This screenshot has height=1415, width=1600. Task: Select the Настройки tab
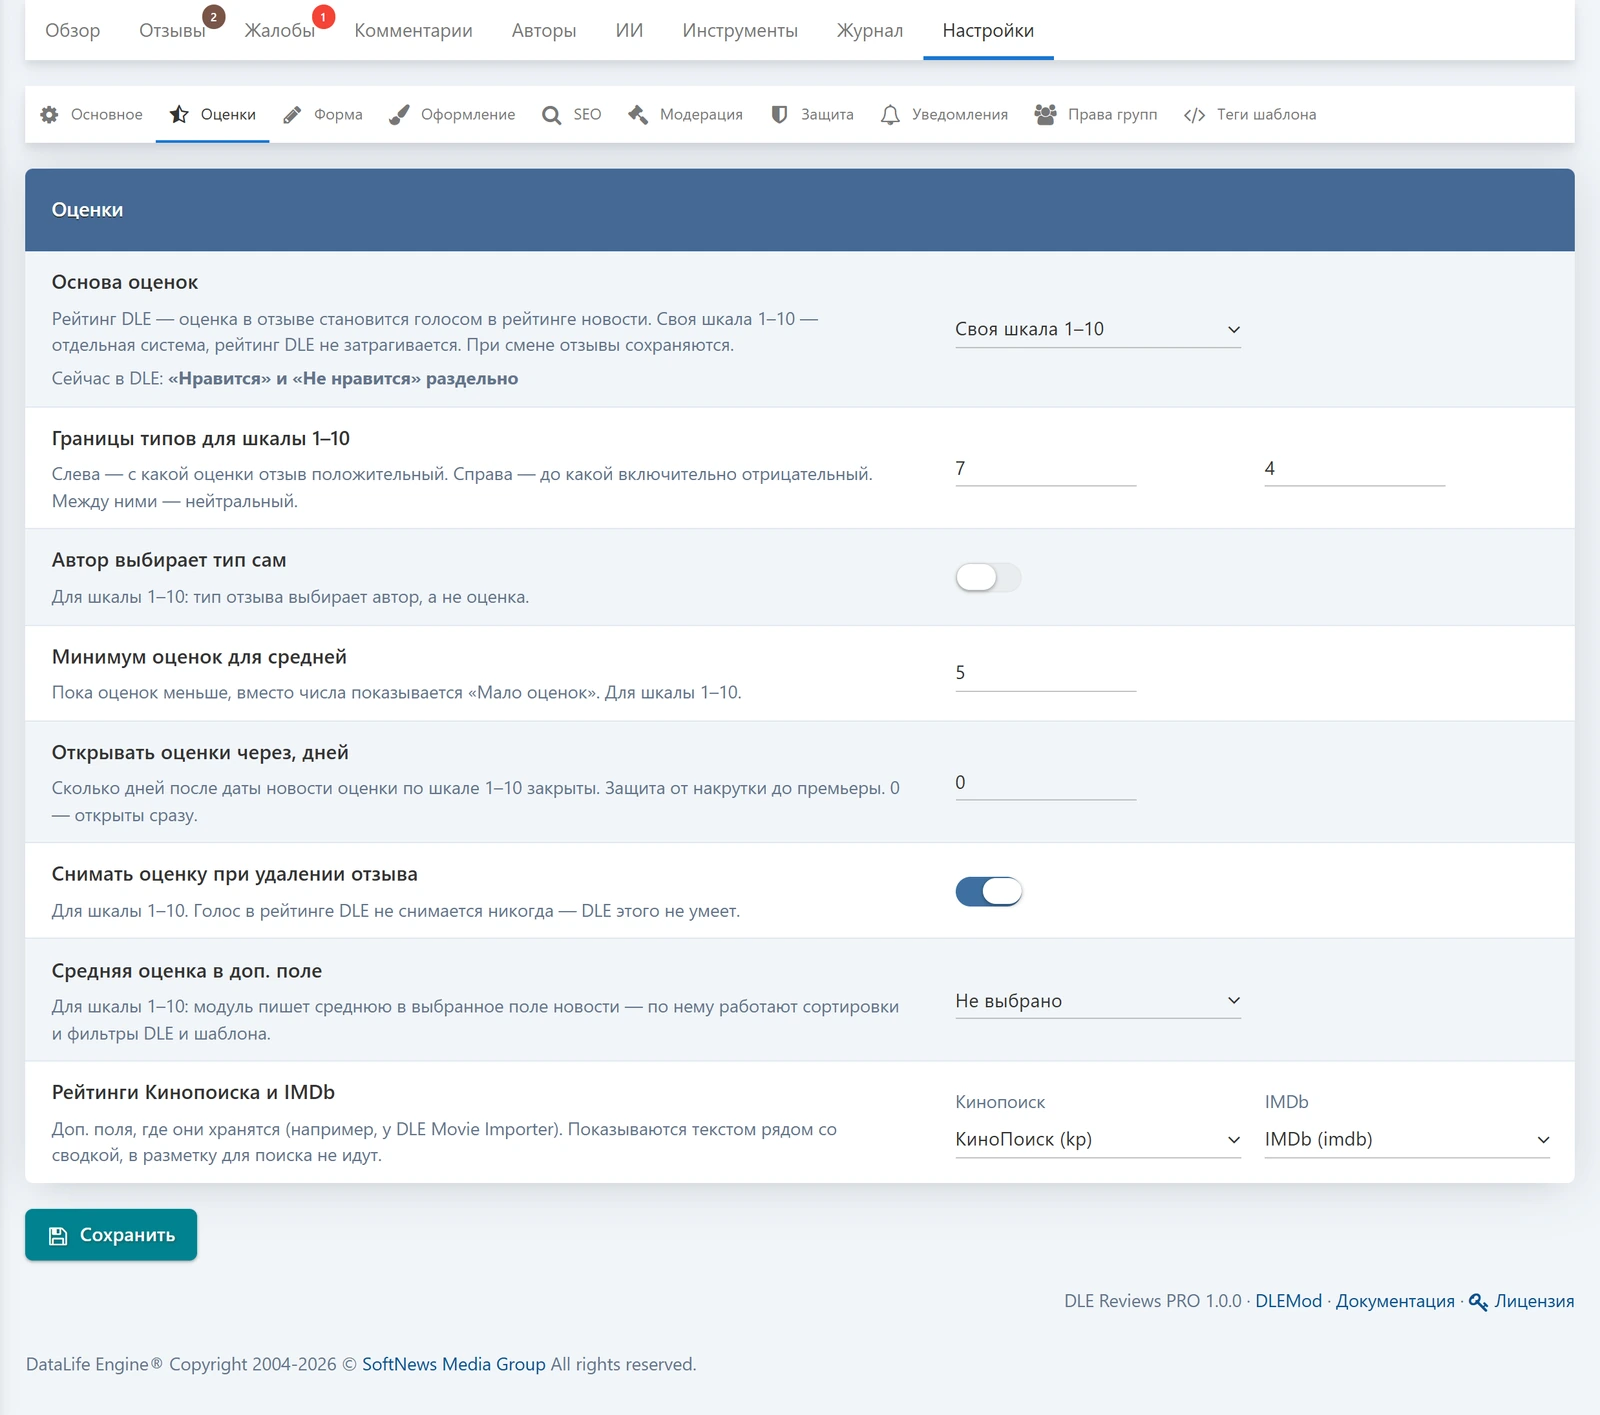[x=988, y=30]
